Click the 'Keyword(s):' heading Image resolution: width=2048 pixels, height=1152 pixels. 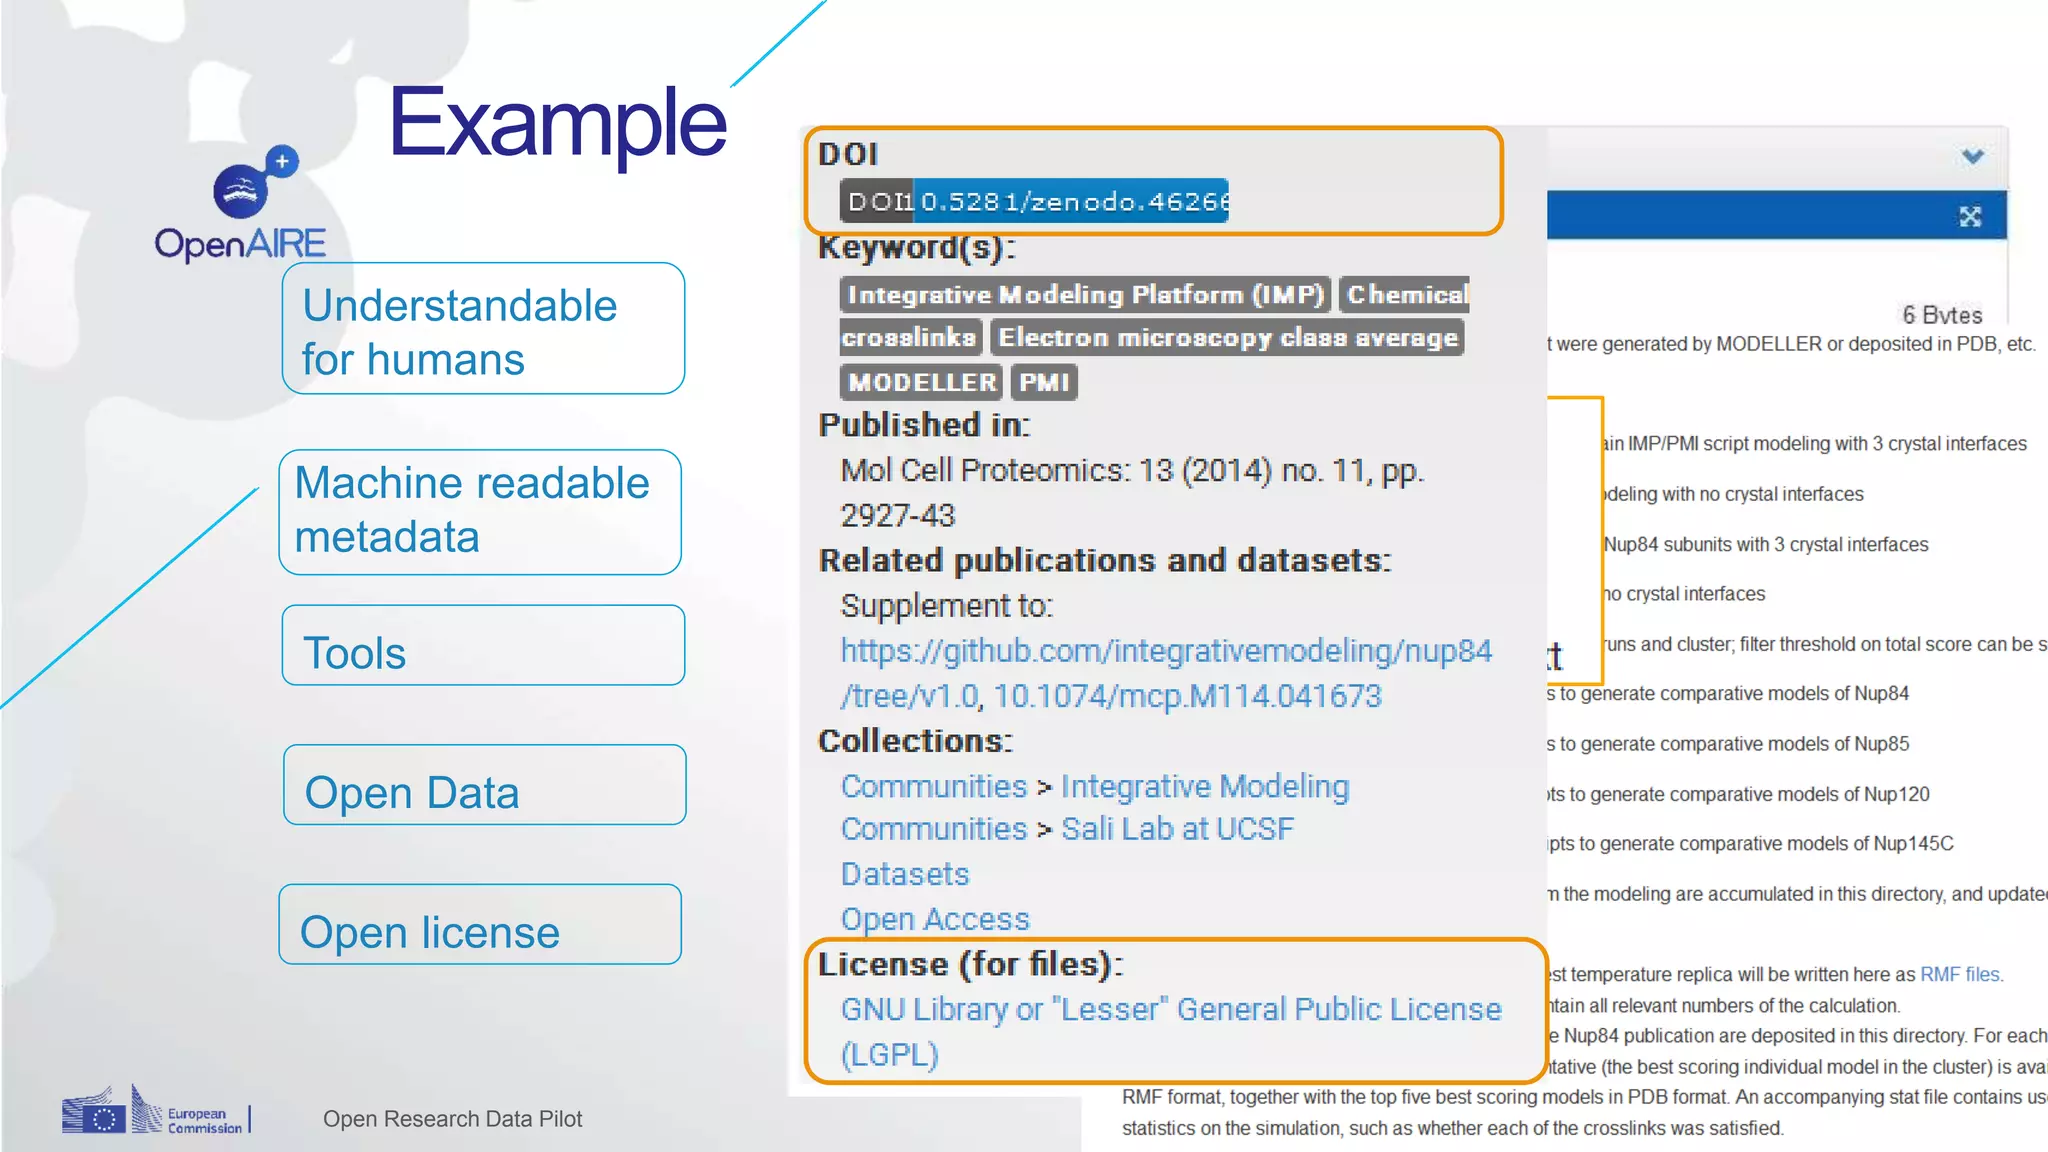[x=917, y=247]
